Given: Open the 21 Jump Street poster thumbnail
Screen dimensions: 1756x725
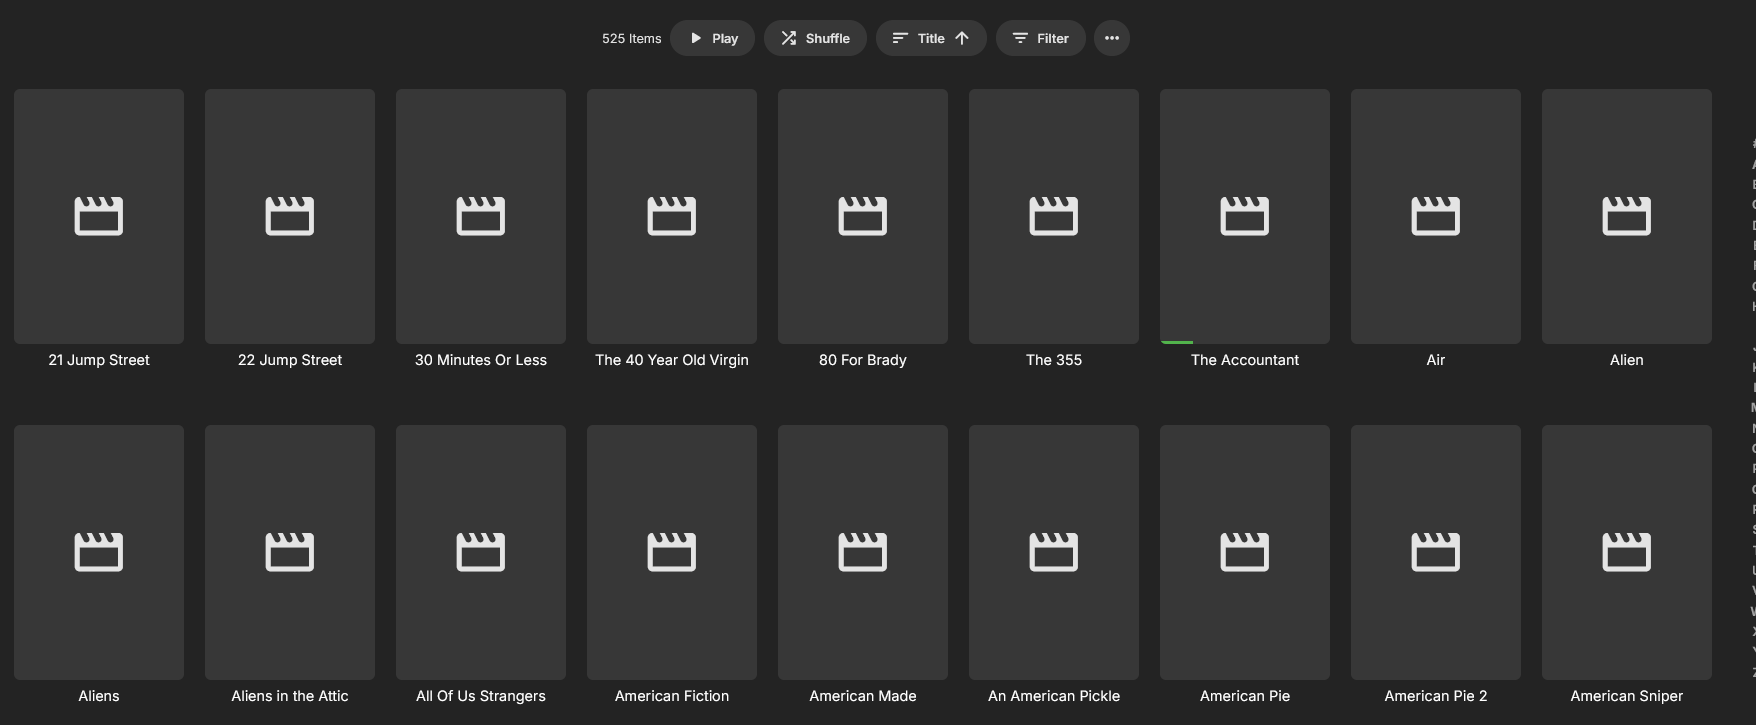Looking at the screenshot, I should pyautogui.click(x=99, y=216).
